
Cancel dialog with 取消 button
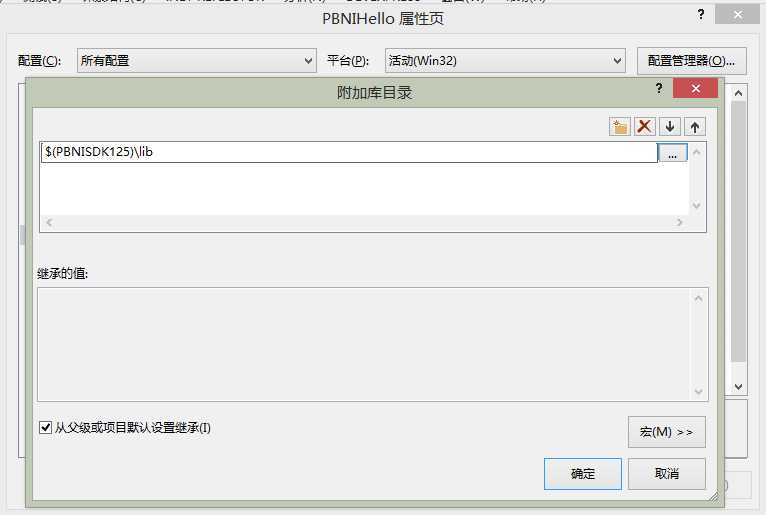point(666,473)
